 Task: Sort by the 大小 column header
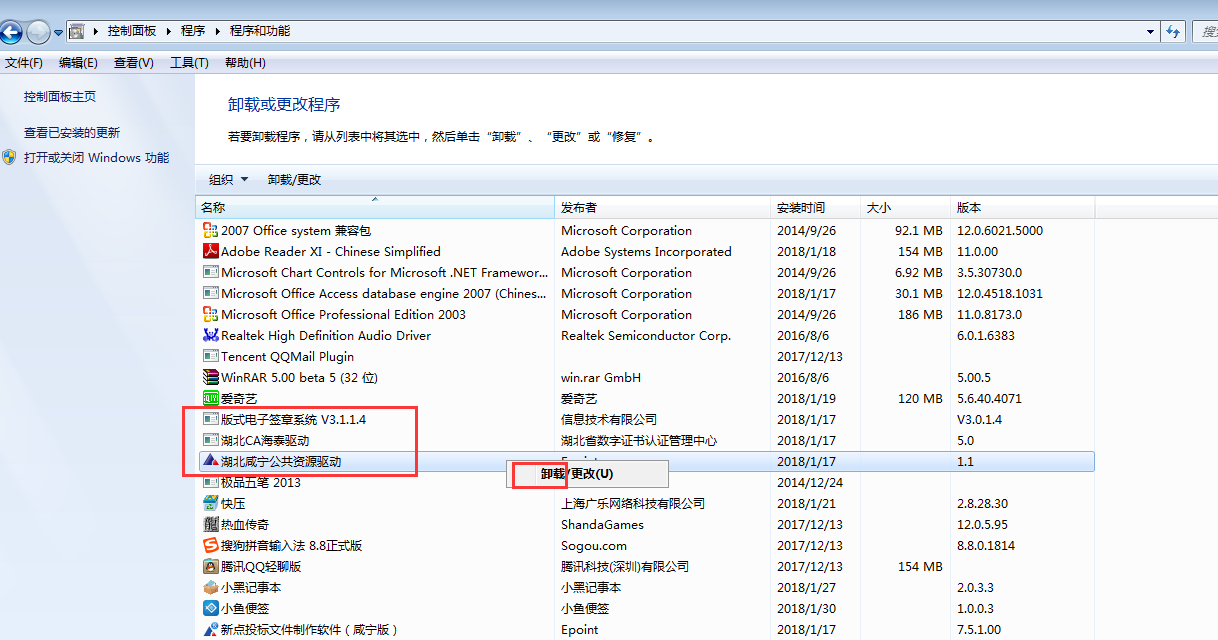[907, 208]
